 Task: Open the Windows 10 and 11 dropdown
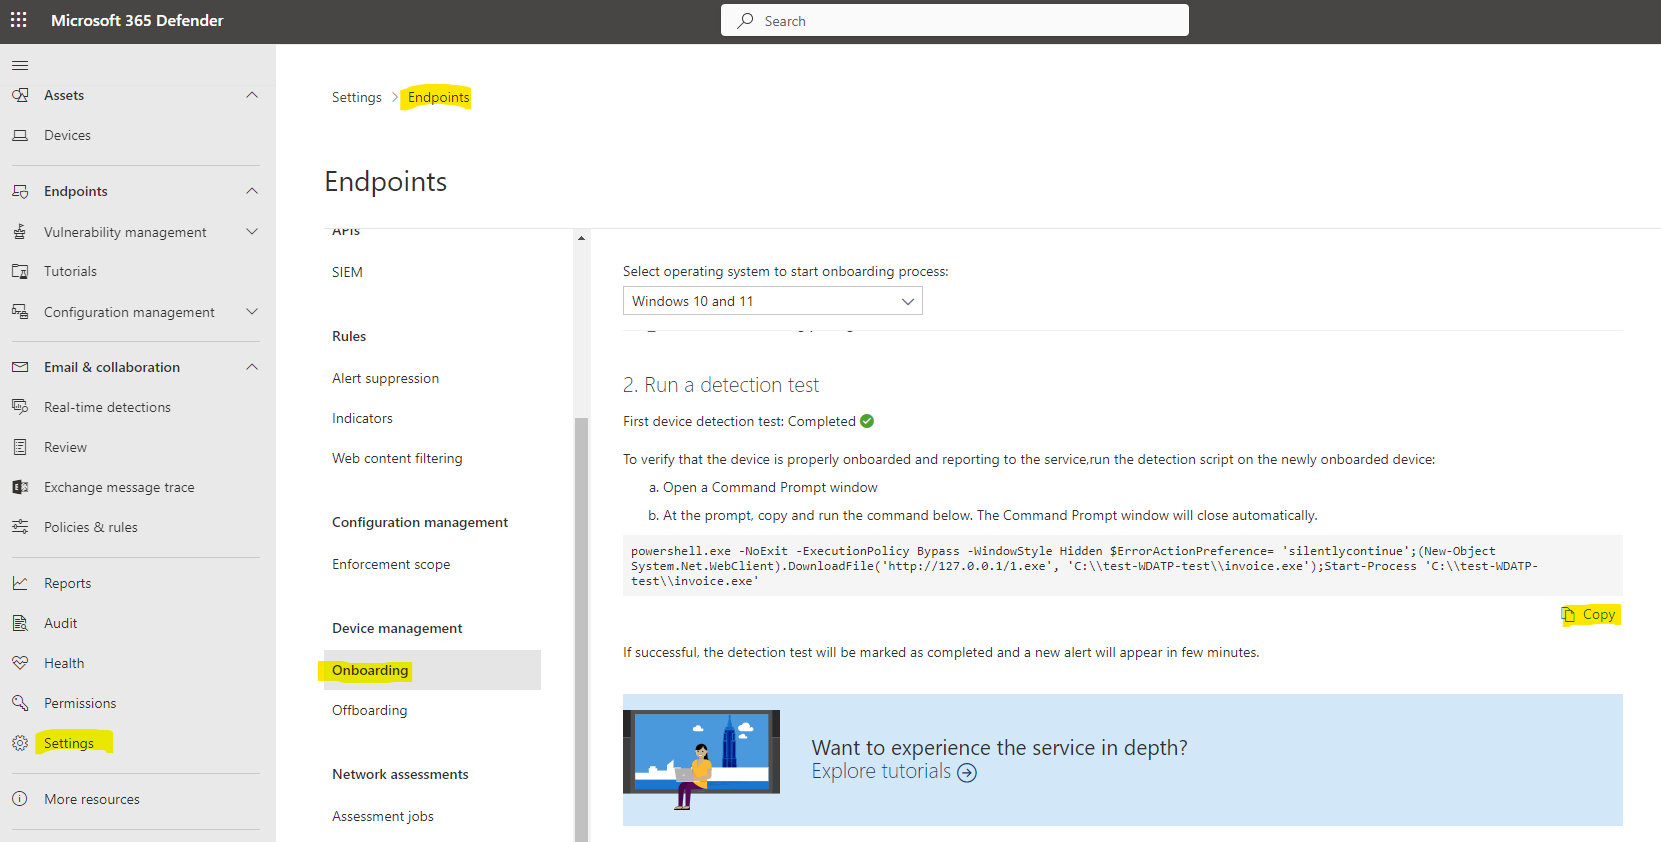pos(772,301)
